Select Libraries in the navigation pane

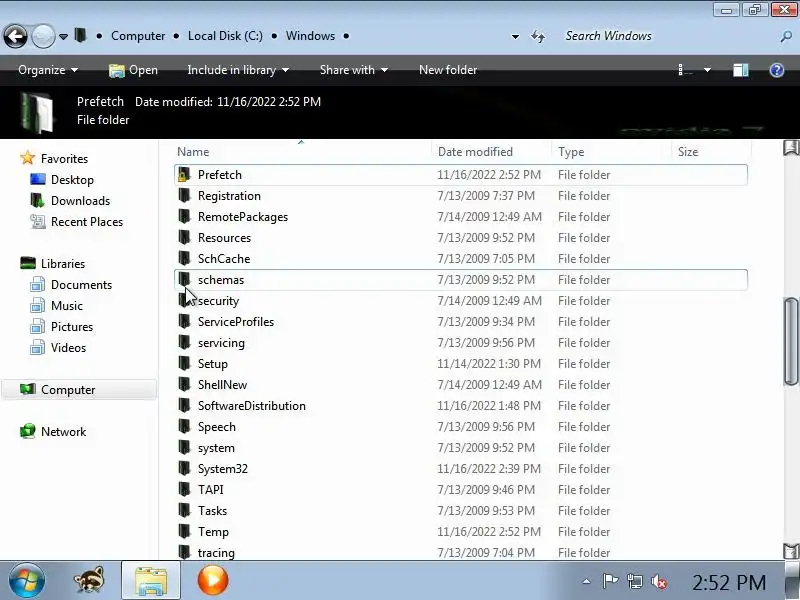tap(63, 264)
